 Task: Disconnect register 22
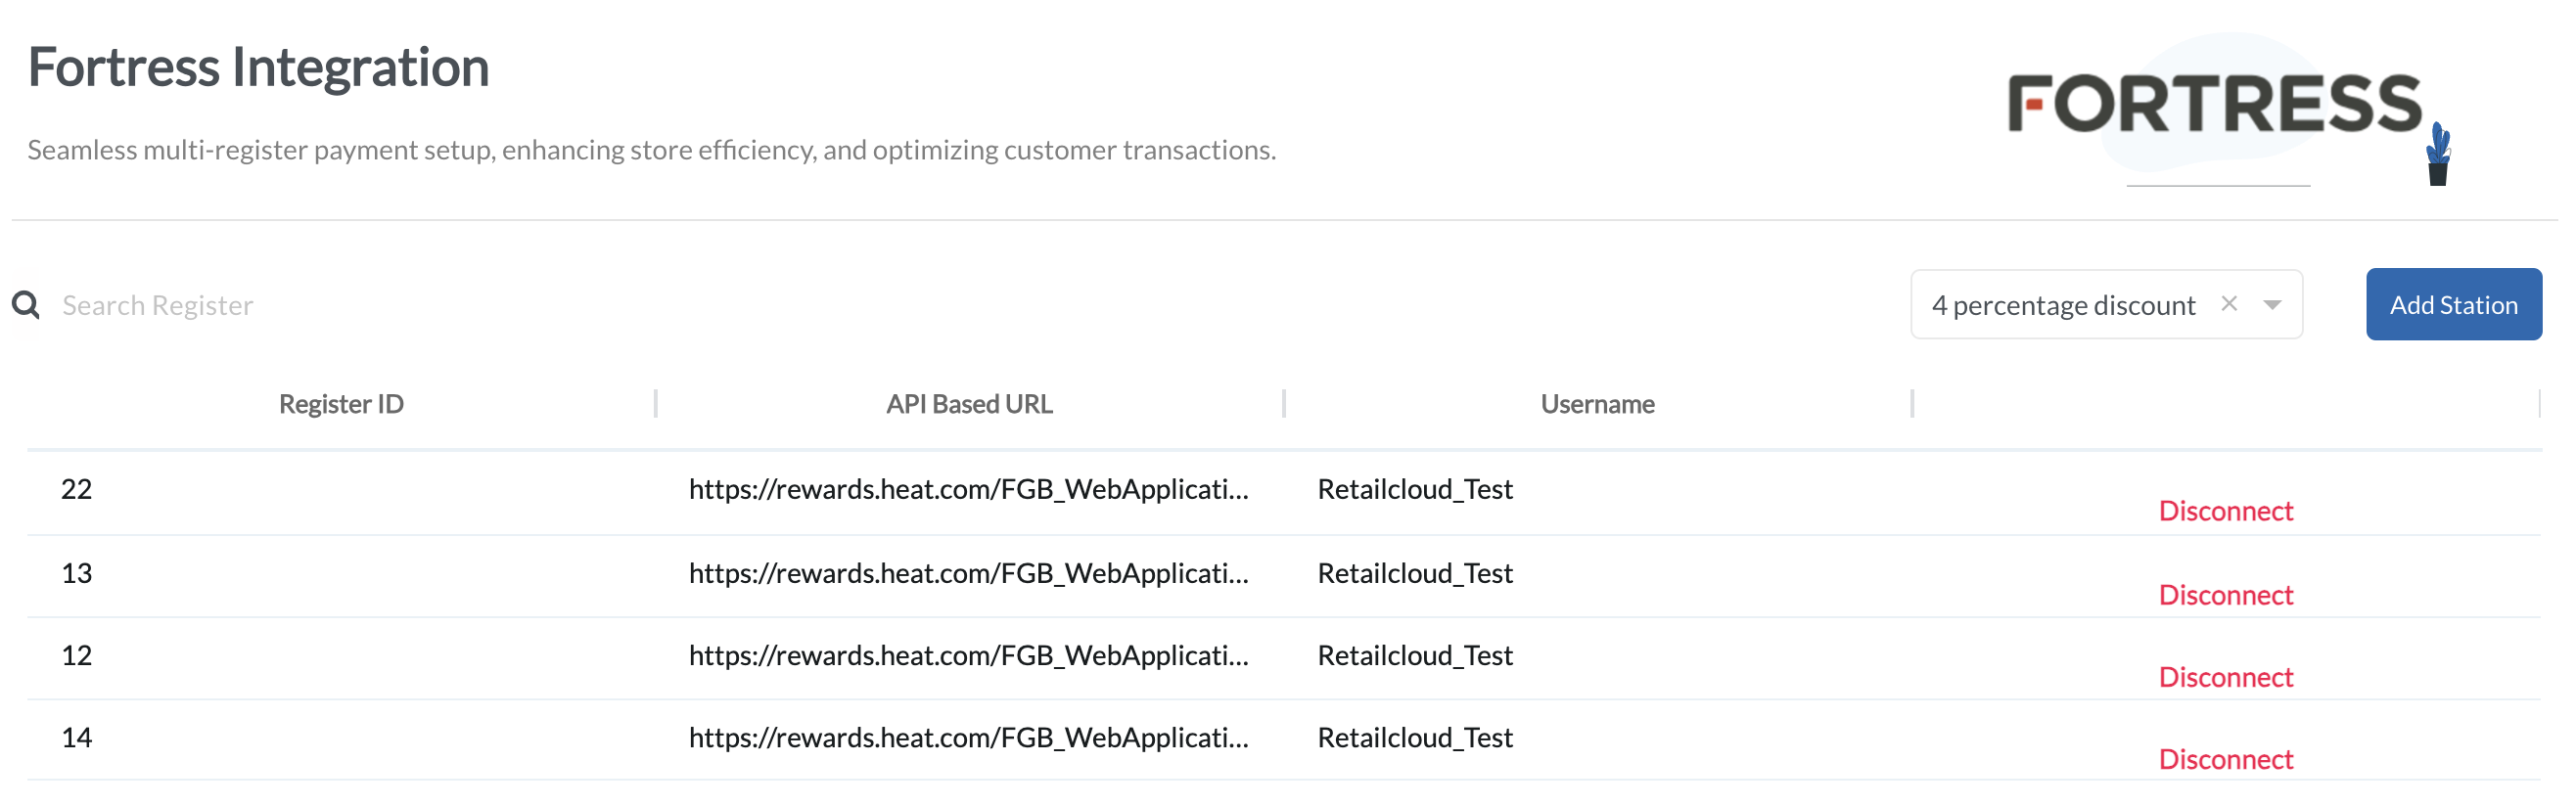pyautogui.click(x=2225, y=511)
